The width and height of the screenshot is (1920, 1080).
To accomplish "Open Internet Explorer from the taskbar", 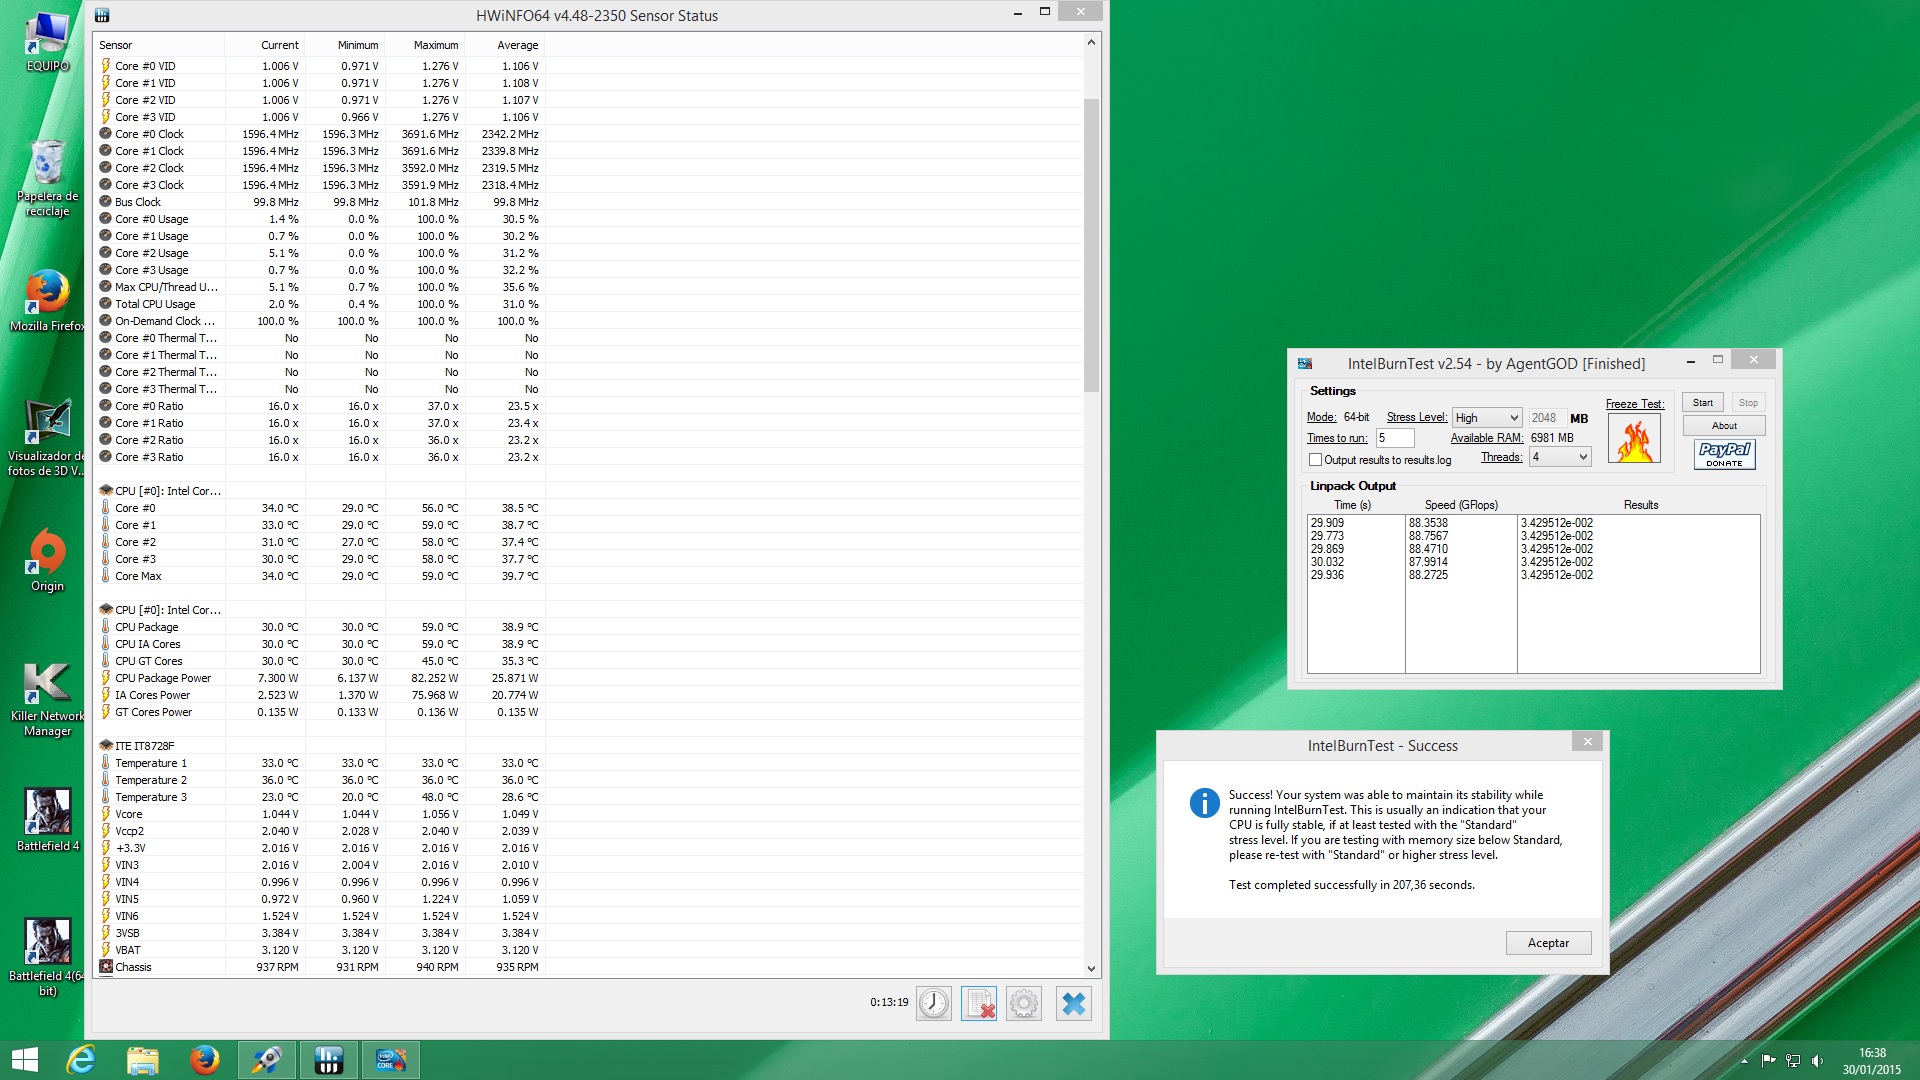I will pyautogui.click(x=80, y=1060).
